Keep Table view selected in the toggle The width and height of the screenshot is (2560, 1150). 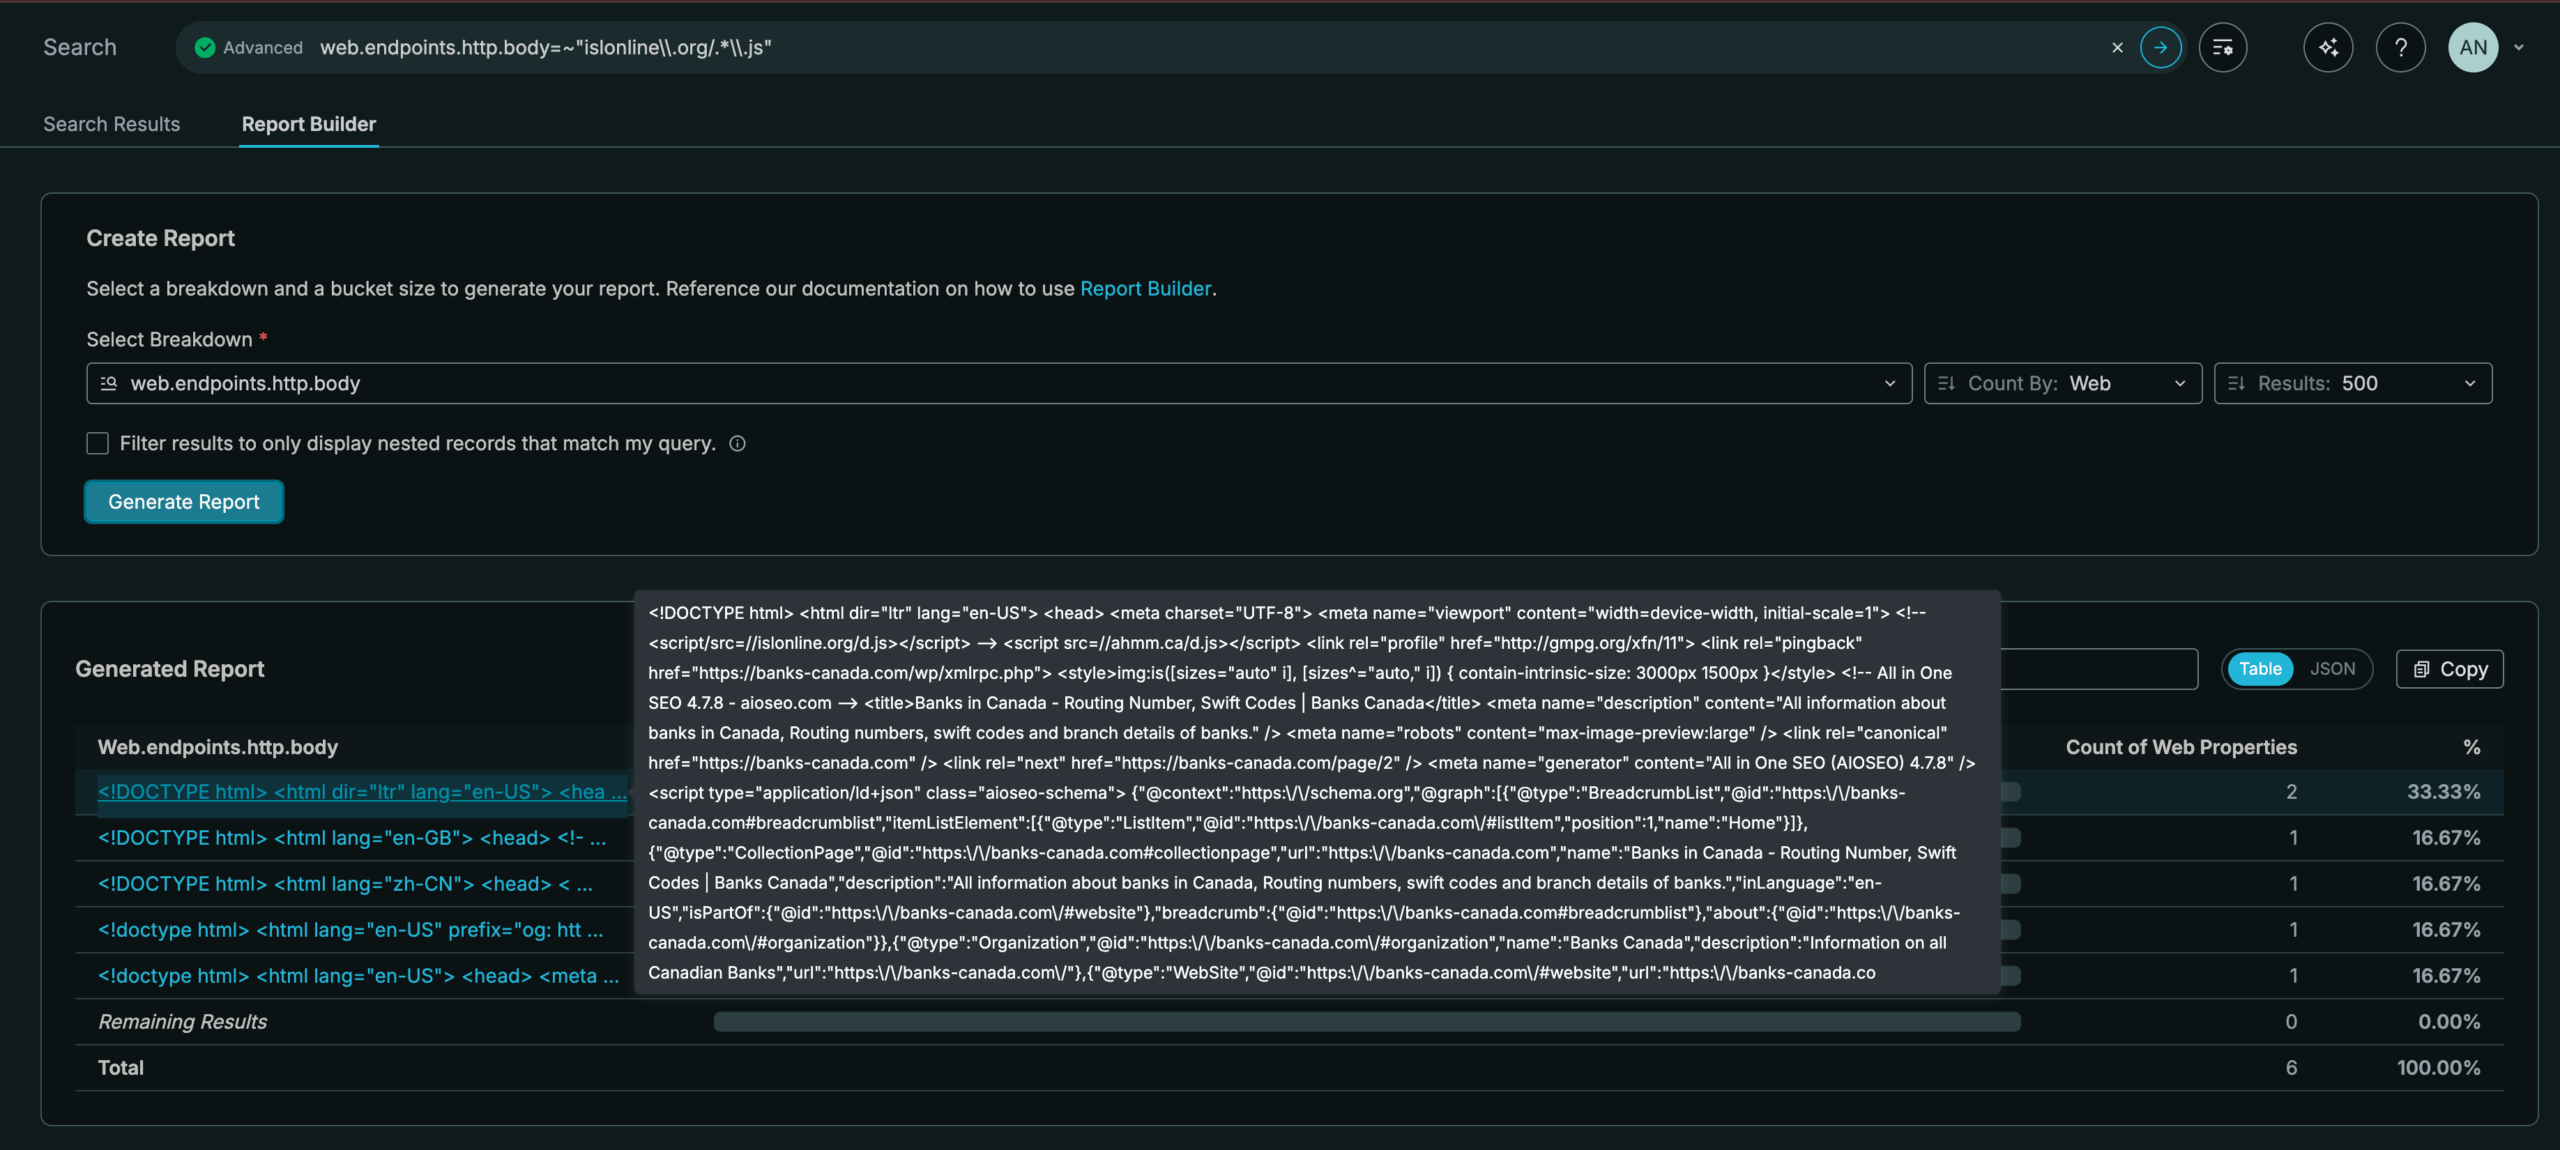[2260, 669]
